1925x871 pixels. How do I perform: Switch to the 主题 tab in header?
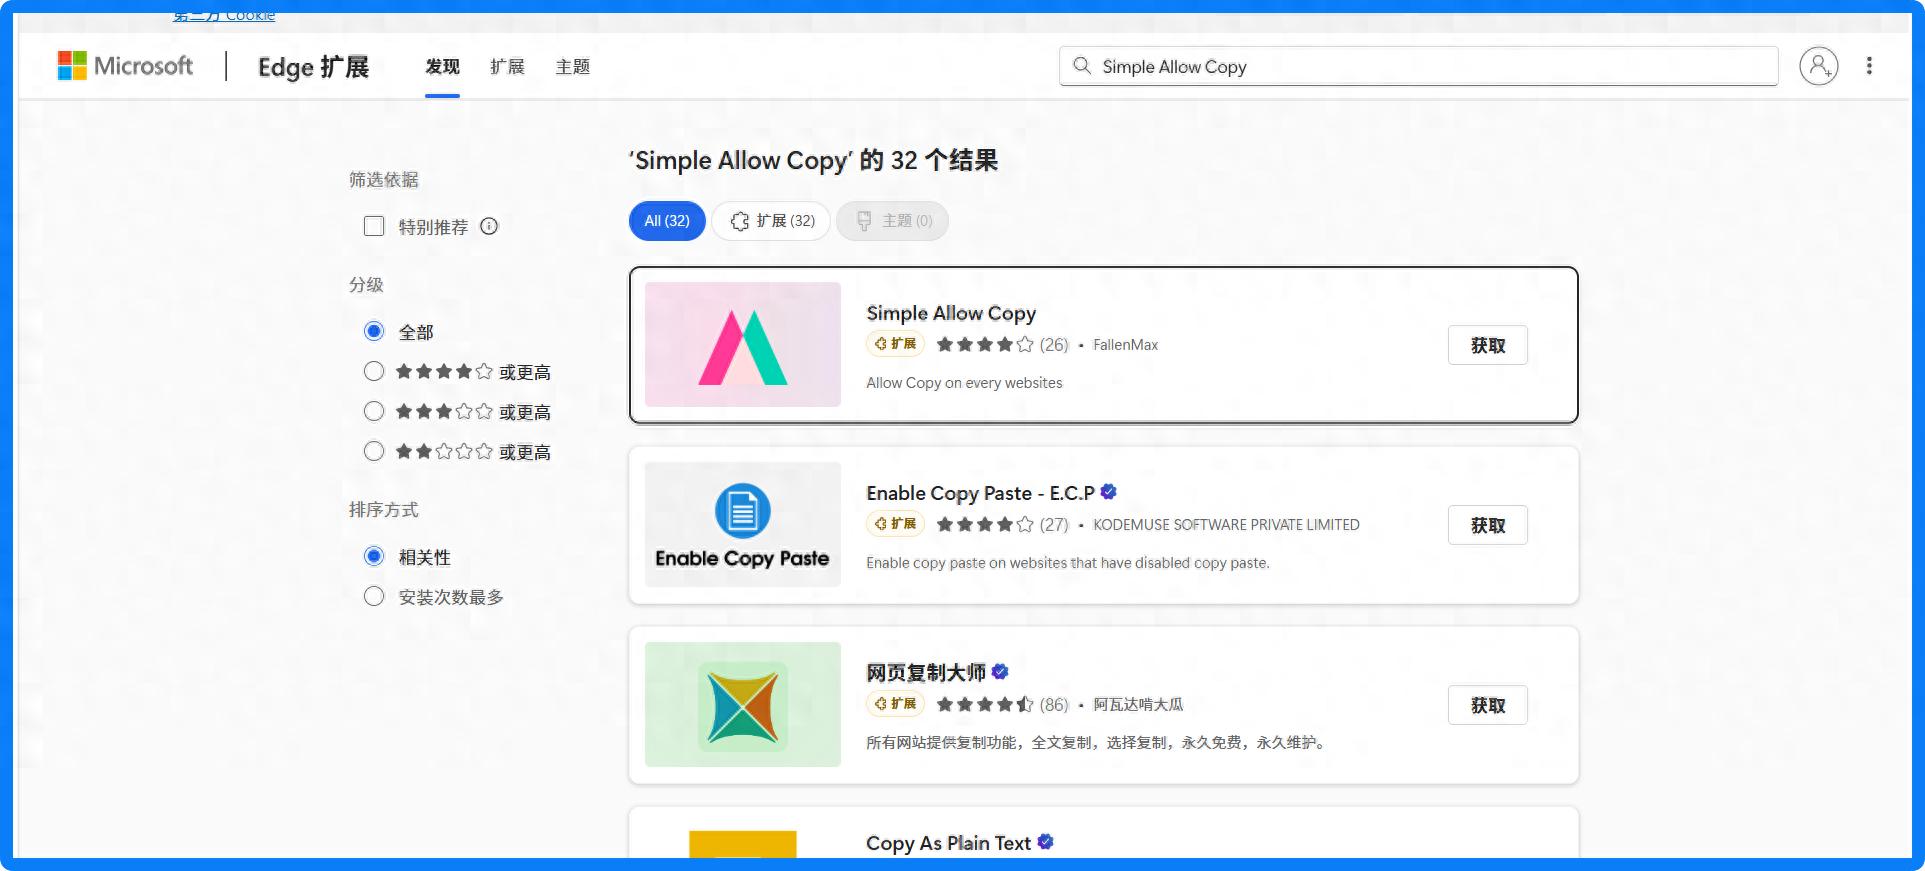(573, 67)
